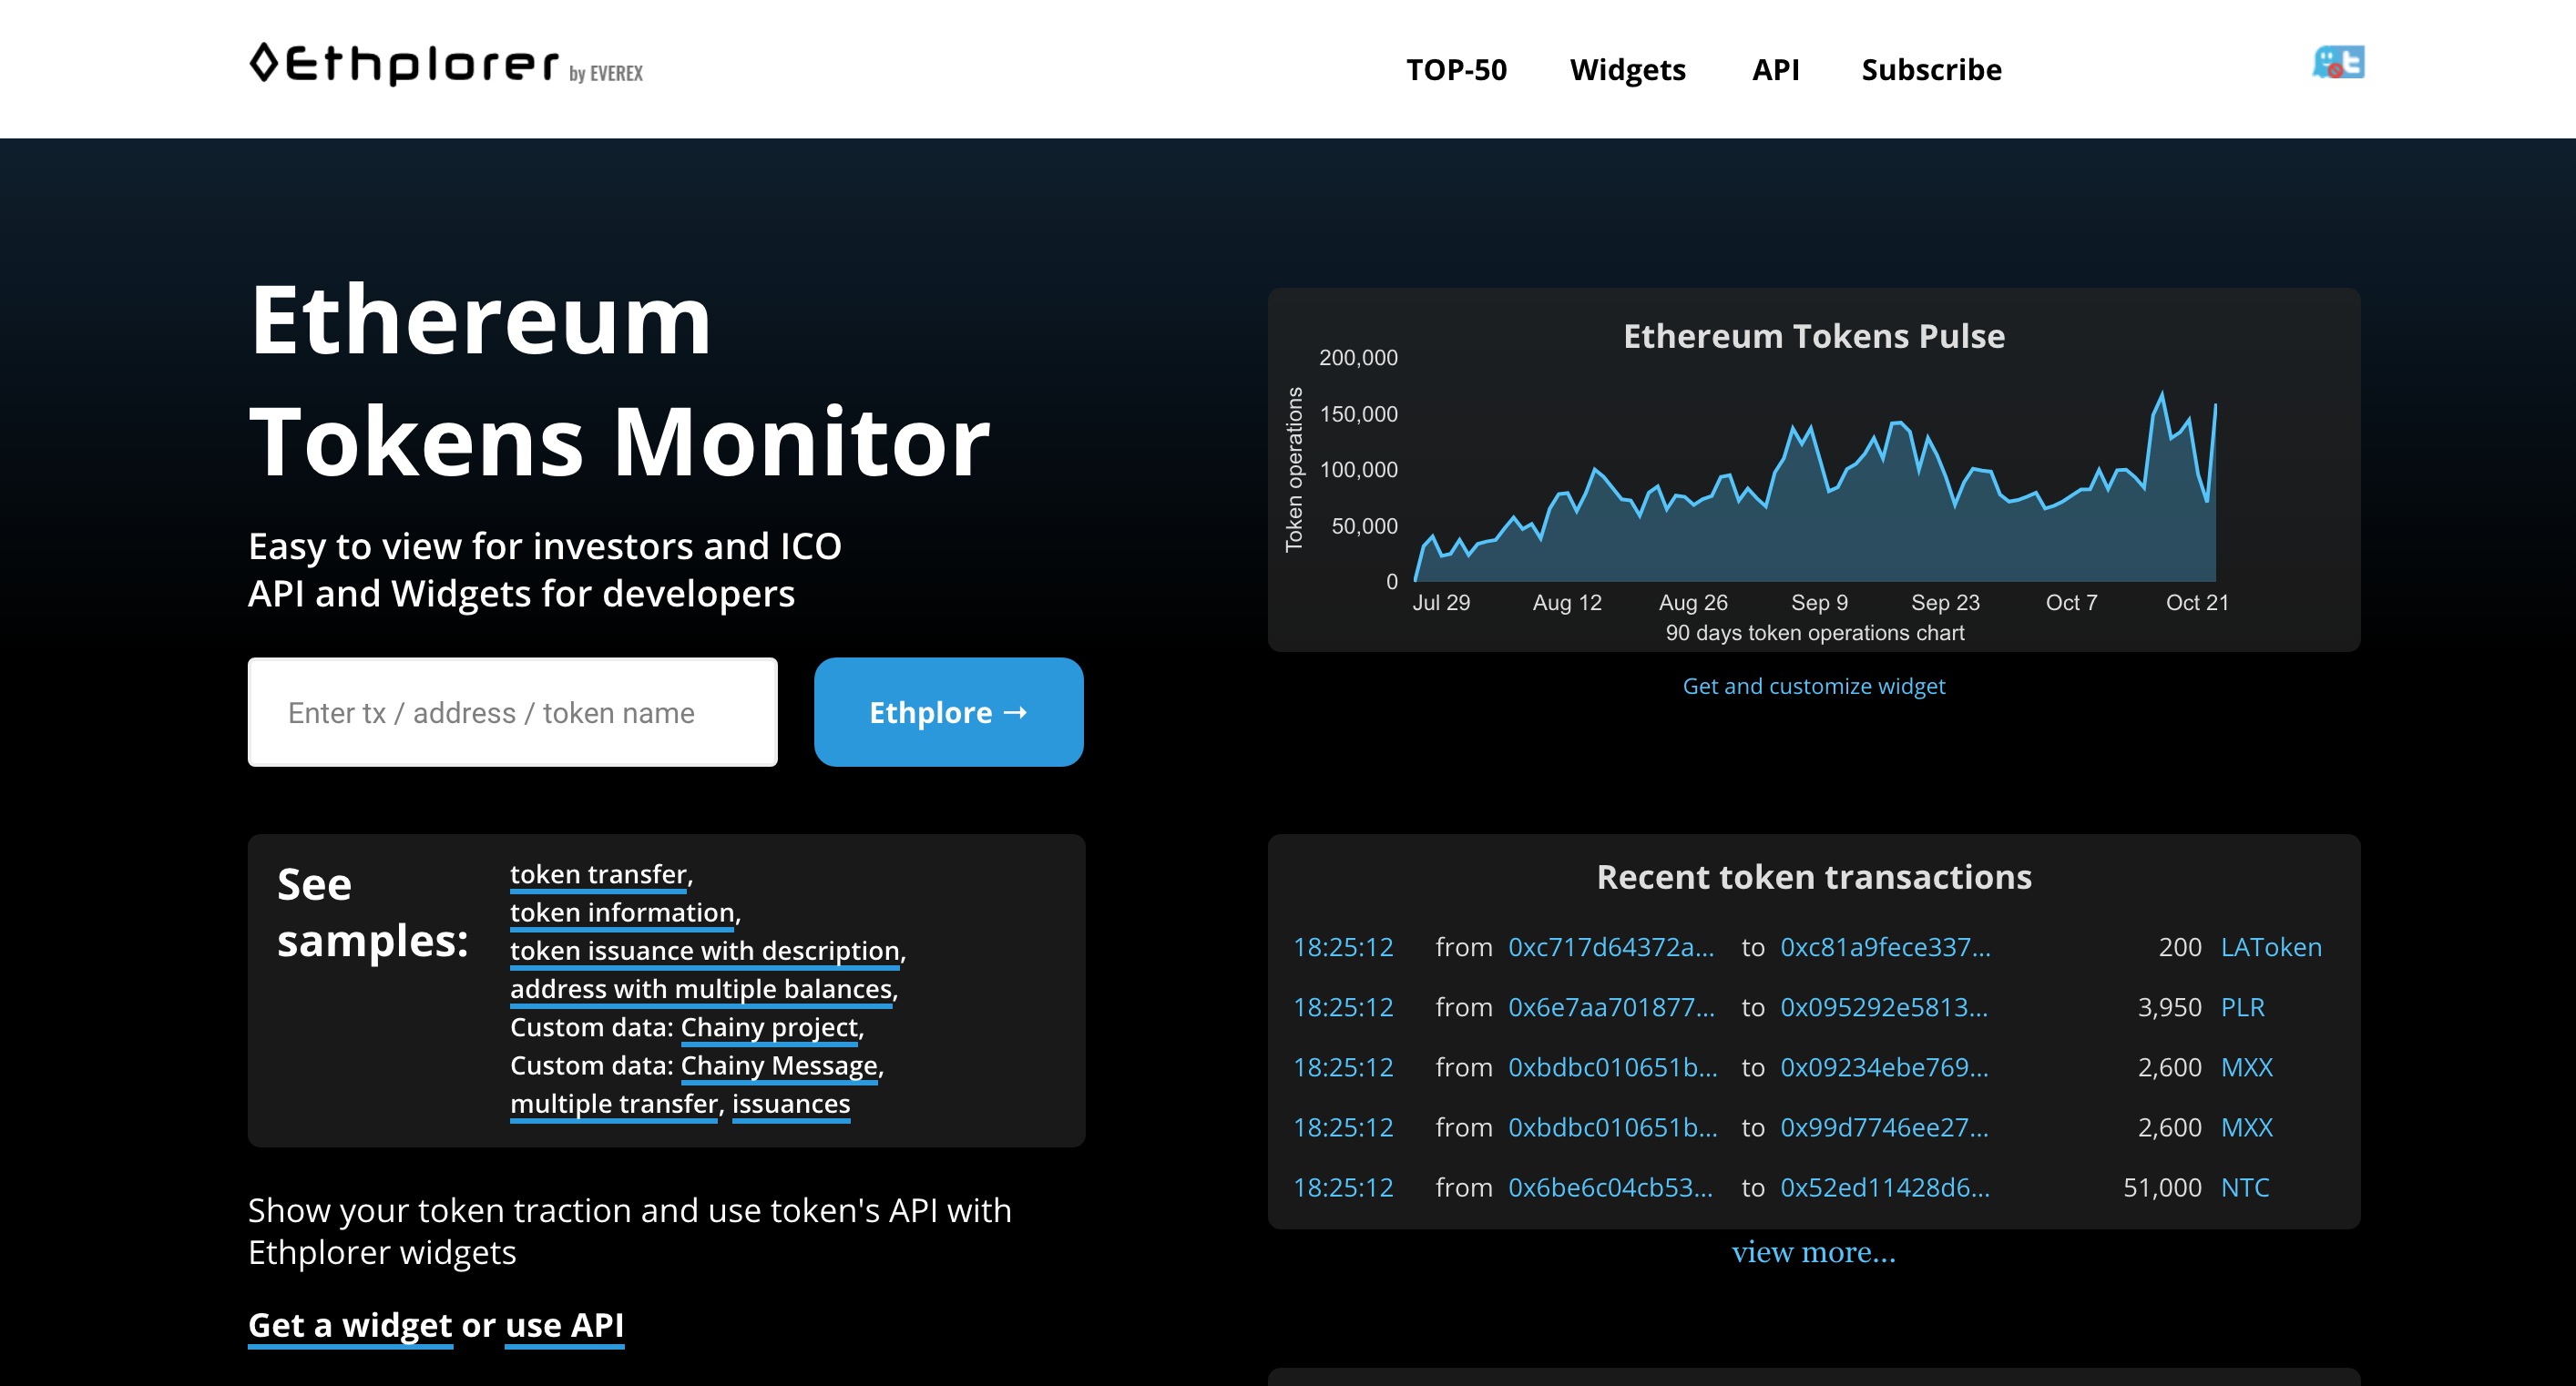Open recipient address 0x52ed11428d6...
Screen dimensions: 2576x1386
pyautogui.click(x=1885, y=1187)
